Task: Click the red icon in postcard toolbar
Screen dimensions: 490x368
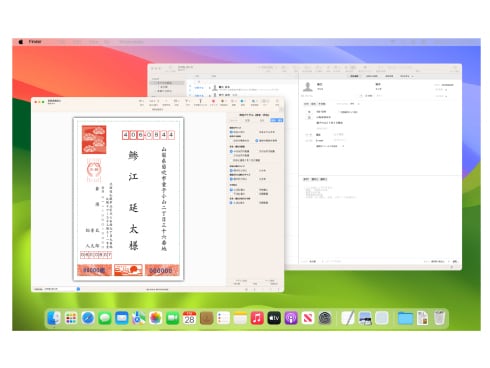Action: (x=213, y=101)
